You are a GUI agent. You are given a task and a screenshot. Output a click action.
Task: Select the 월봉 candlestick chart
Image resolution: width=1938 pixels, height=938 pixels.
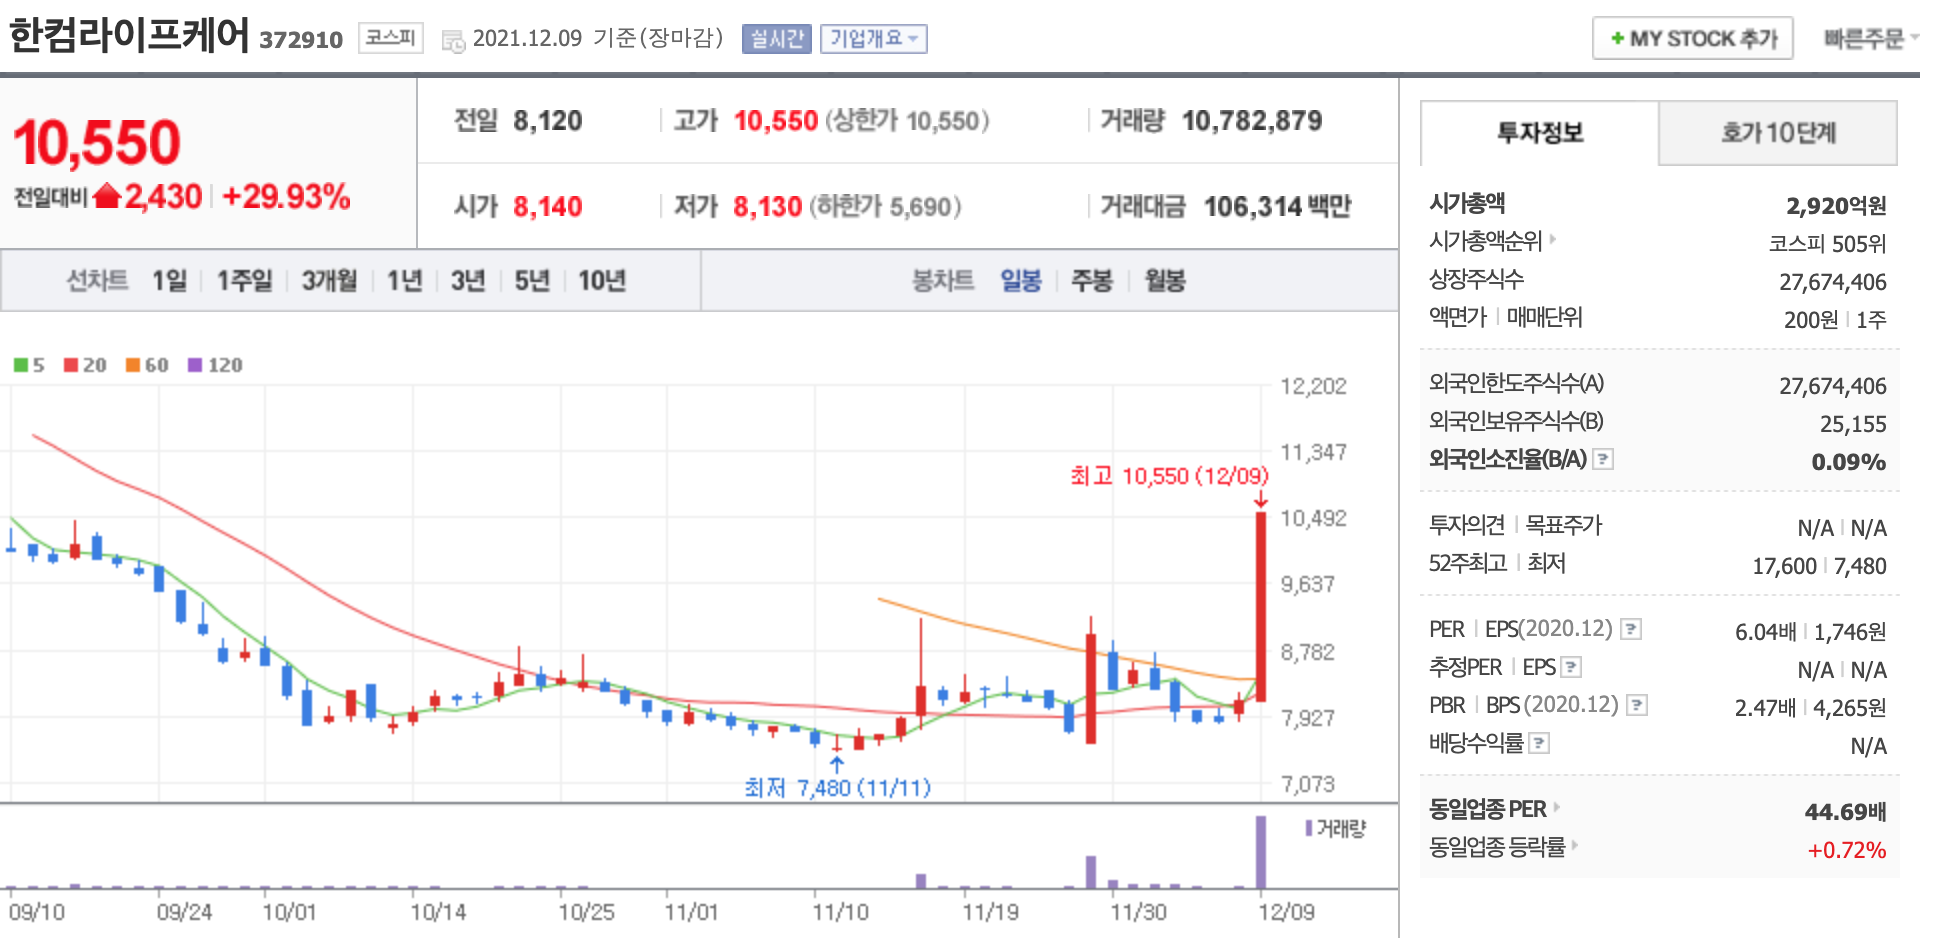pos(1165,281)
